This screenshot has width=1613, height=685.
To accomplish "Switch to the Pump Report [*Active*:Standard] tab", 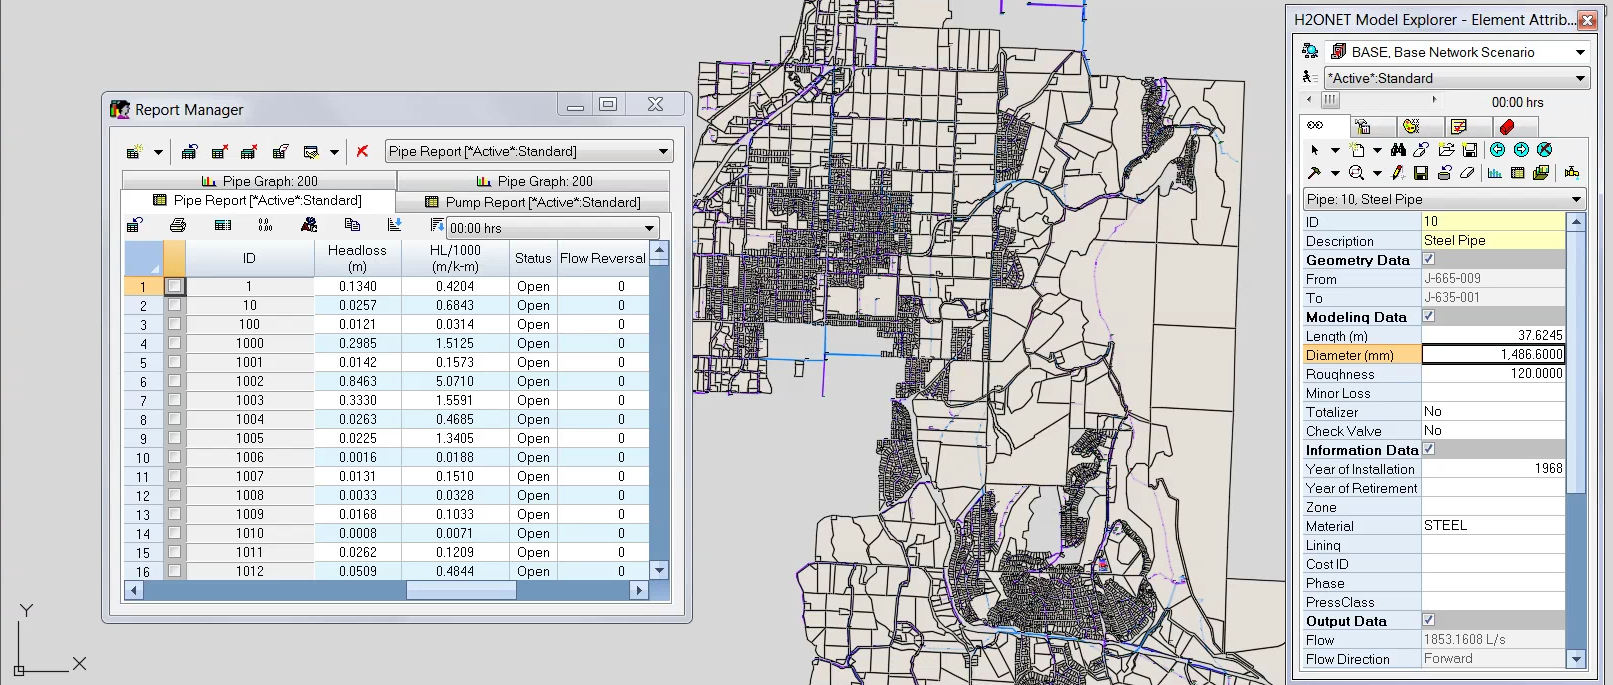I will 533,202.
